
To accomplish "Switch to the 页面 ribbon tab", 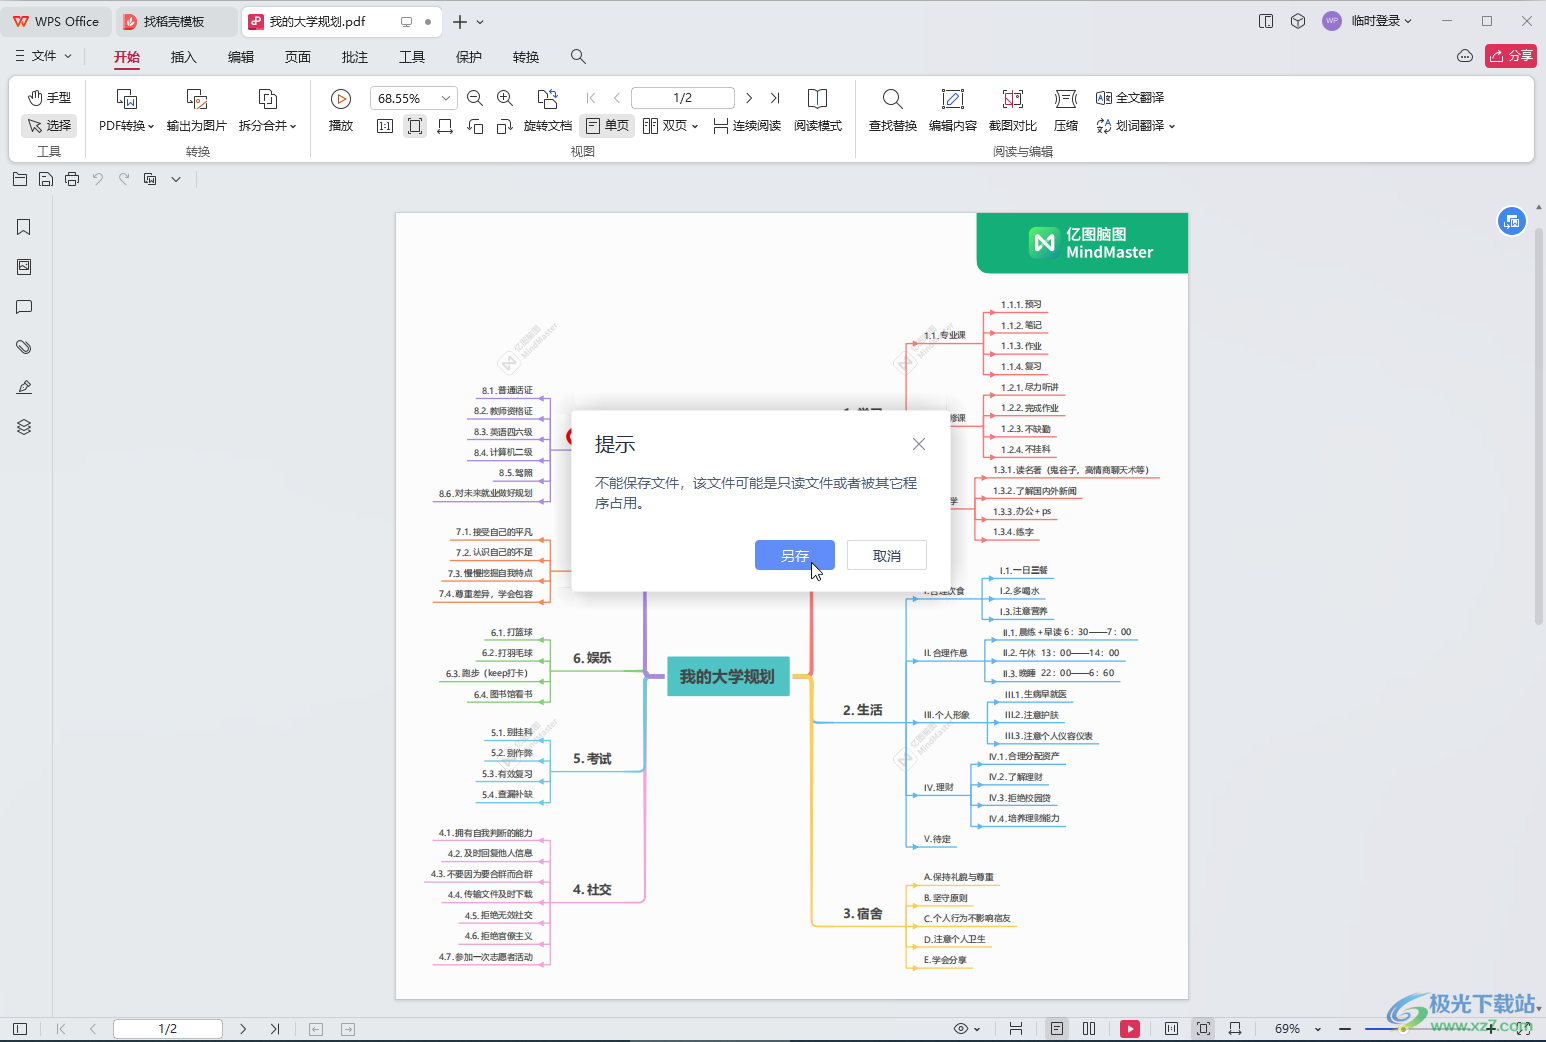I will [298, 57].
